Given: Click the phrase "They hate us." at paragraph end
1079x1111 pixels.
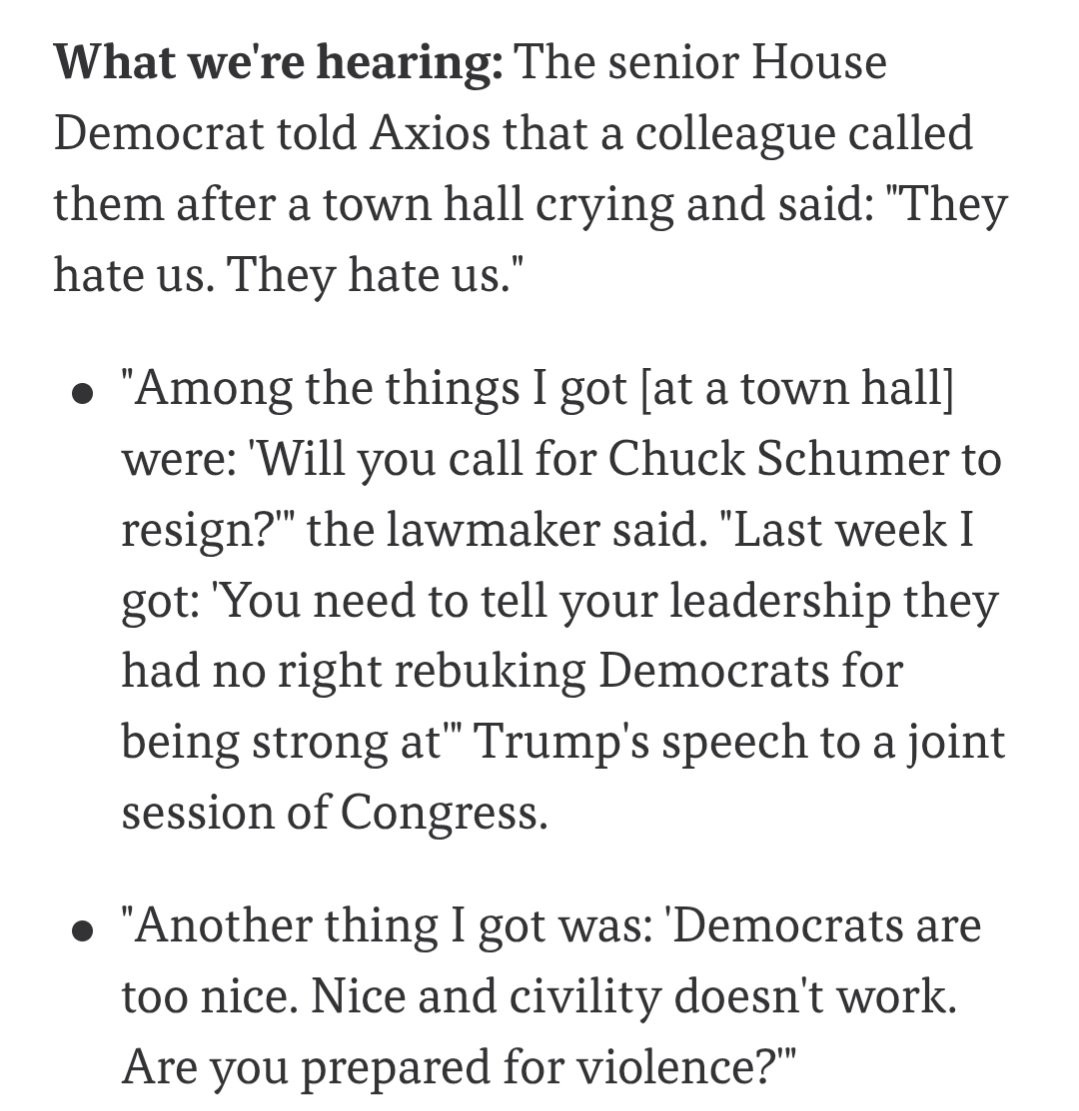Looking at the screenshot, I should pos(368,275).
